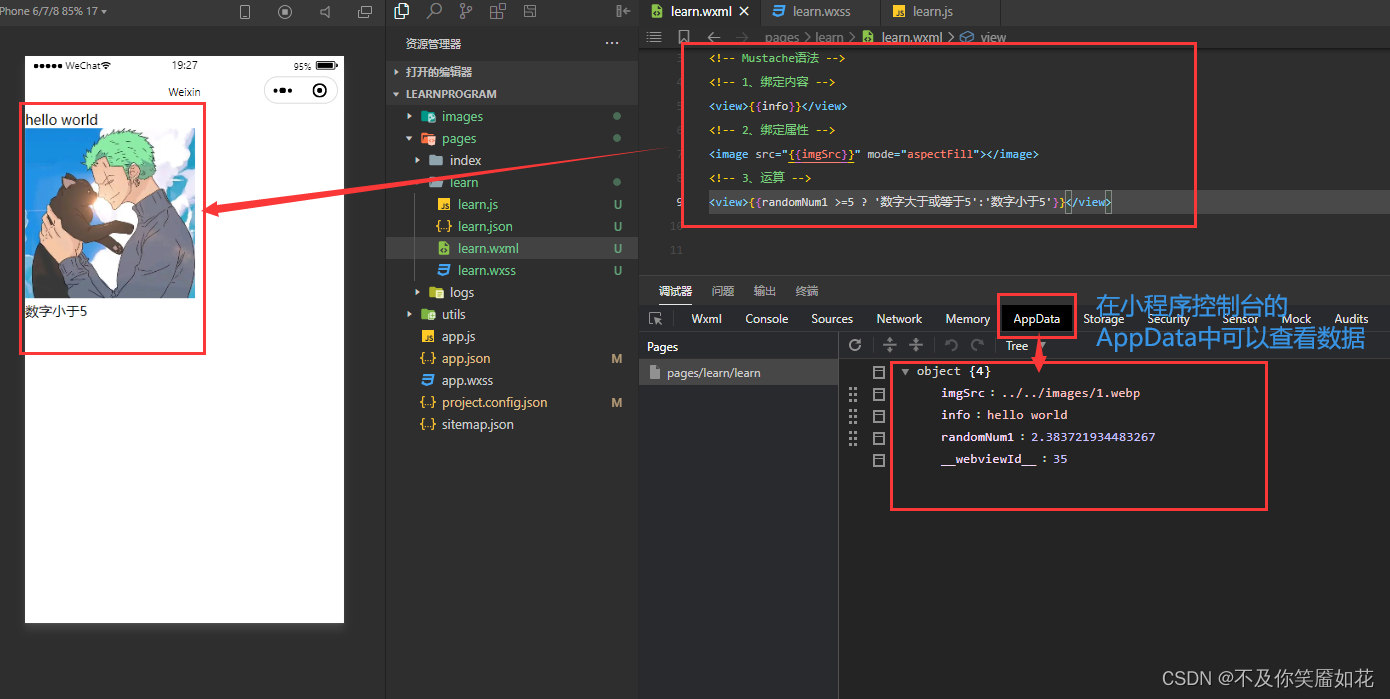The width and height of the screenshot is (1390, 699).
Task: Click the redo arrow in the AppData toolbar
Action: click(x=977, y=345)
